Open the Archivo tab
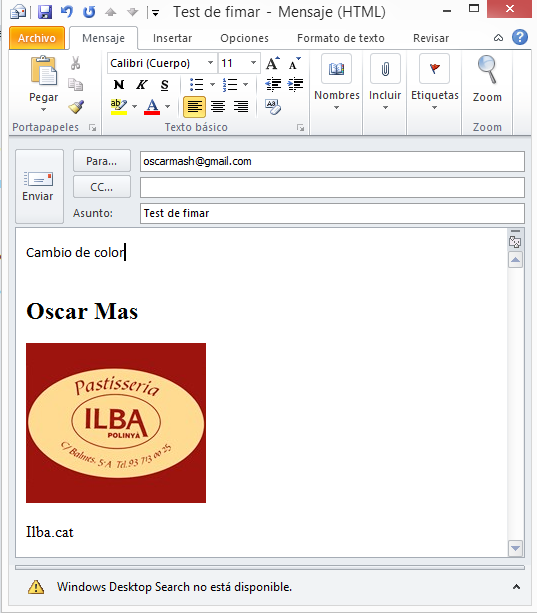537x613 pixels. pos(37,38)
